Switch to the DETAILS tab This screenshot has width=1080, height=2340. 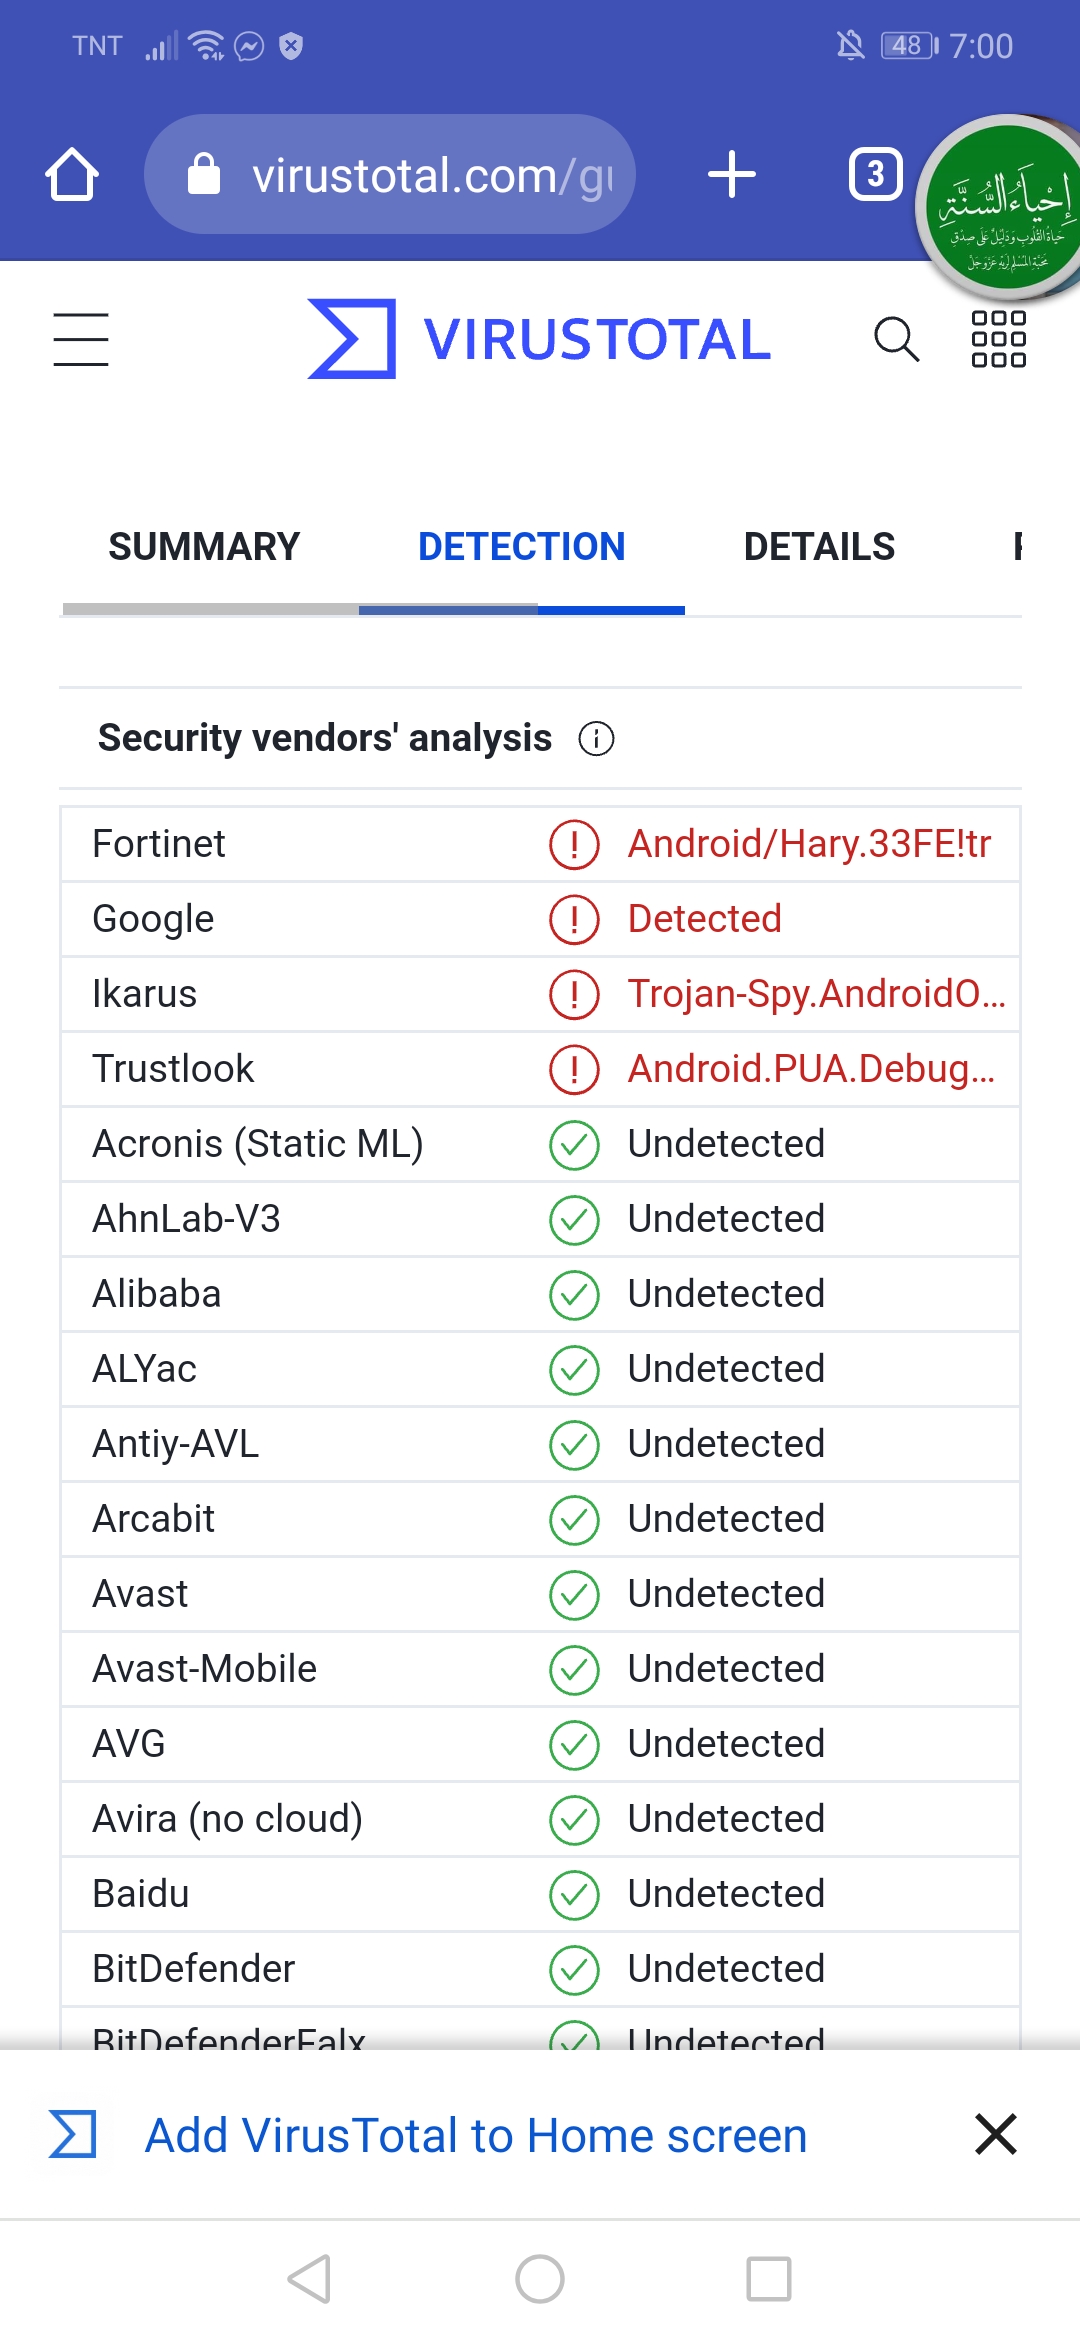pos(819,547)
